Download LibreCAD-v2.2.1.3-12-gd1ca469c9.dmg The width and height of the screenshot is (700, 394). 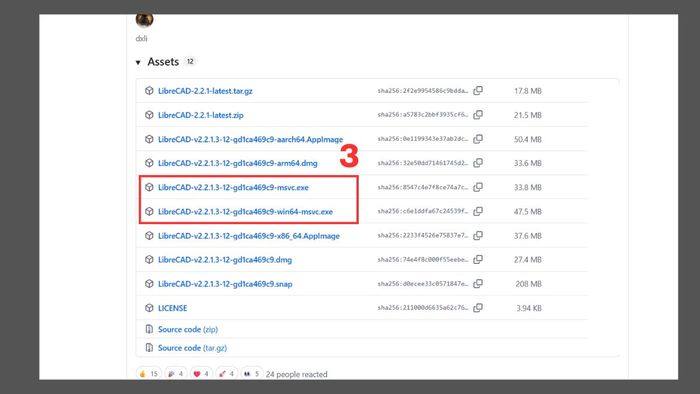[225, 260]
